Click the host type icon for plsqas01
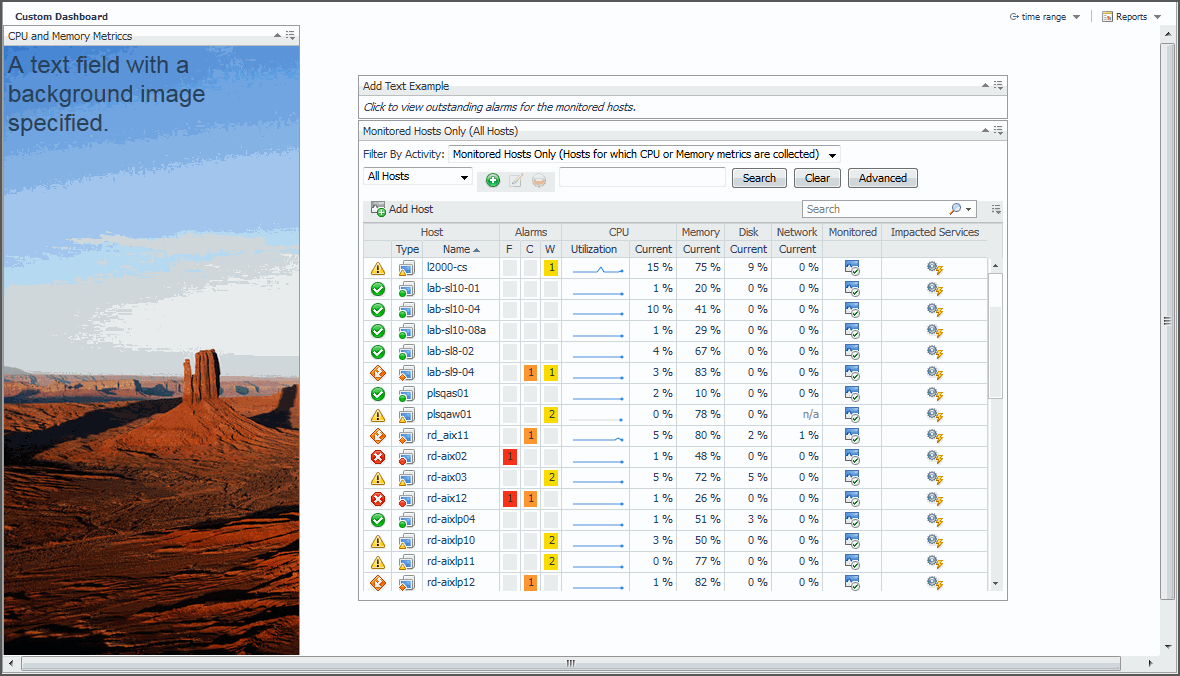1180x676 pixels. [407, 394]
